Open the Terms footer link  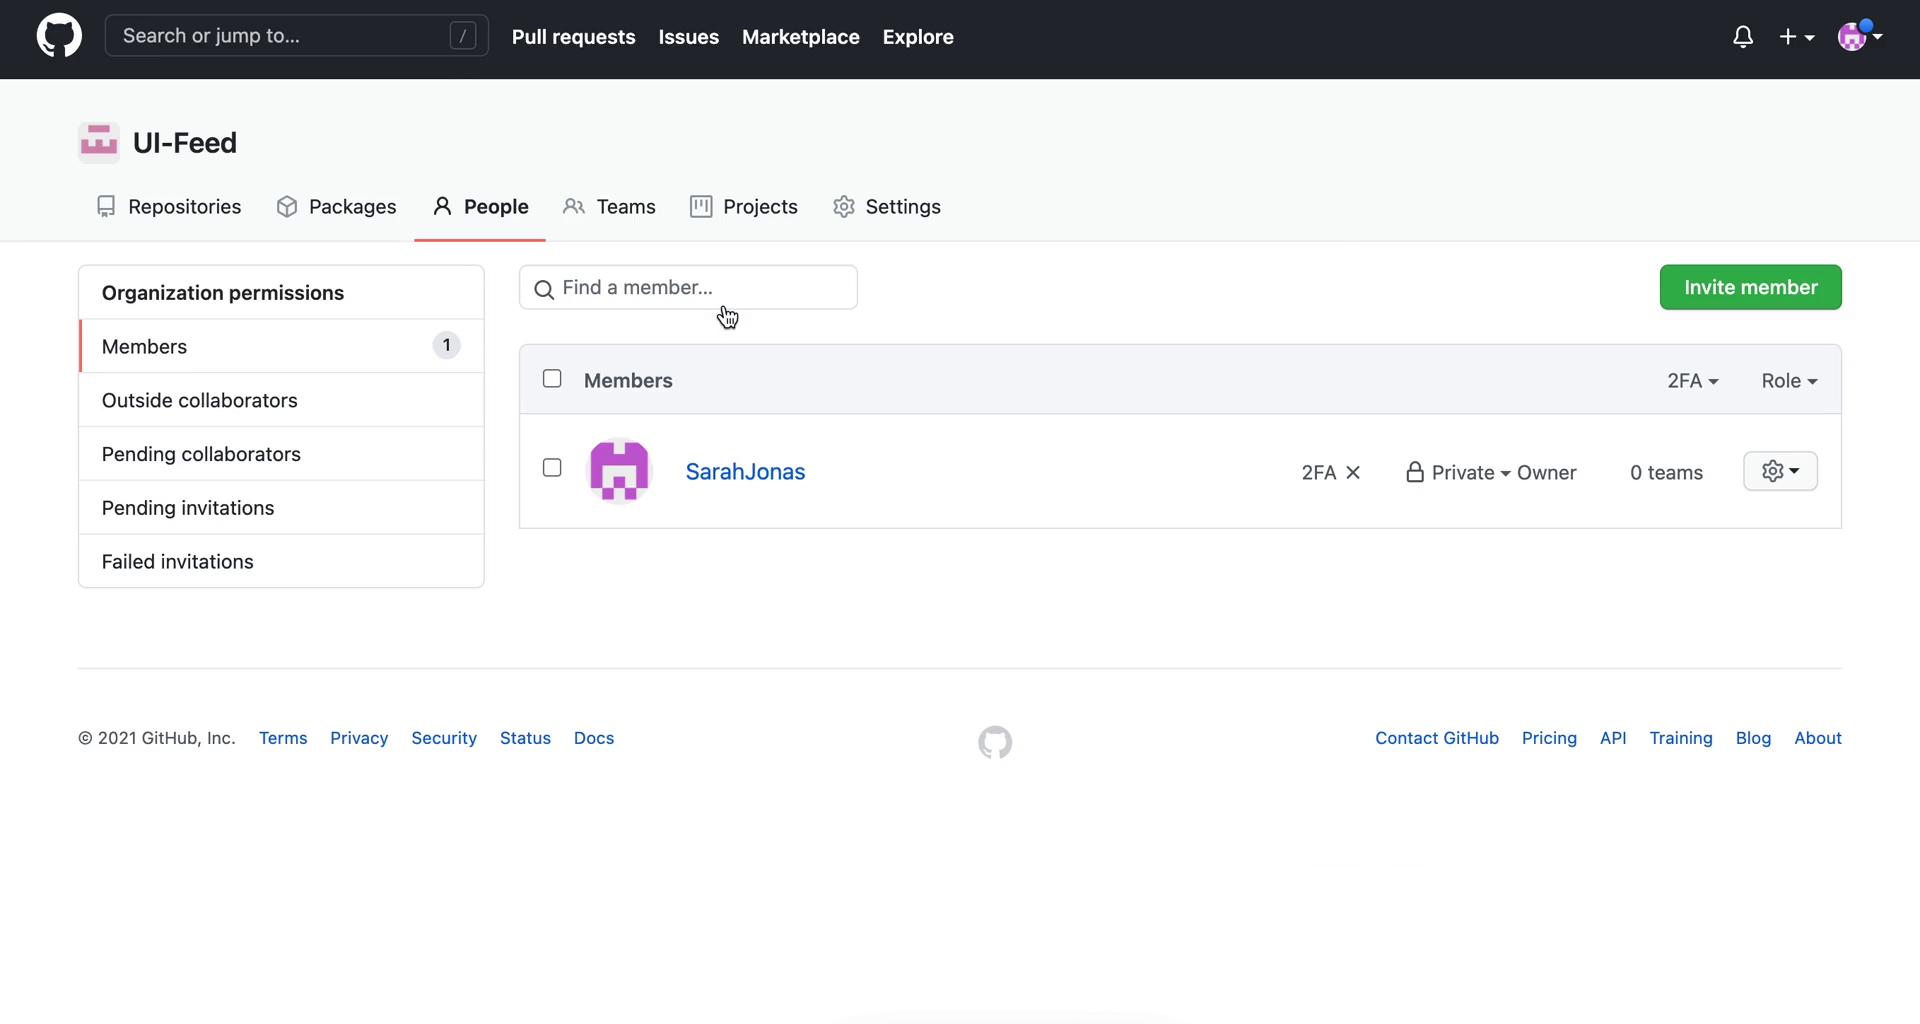(283, 738)
